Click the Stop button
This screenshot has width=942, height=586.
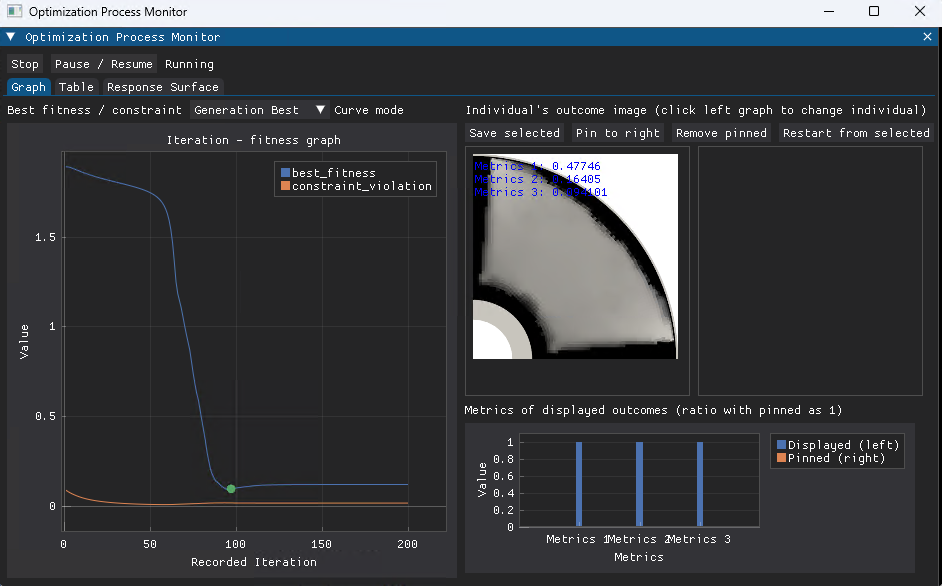[25, 64]
